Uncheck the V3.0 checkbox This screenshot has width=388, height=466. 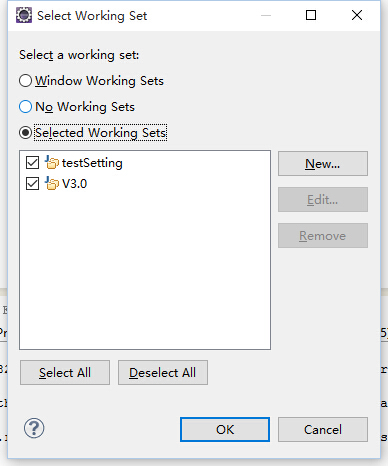coord(32,184)
